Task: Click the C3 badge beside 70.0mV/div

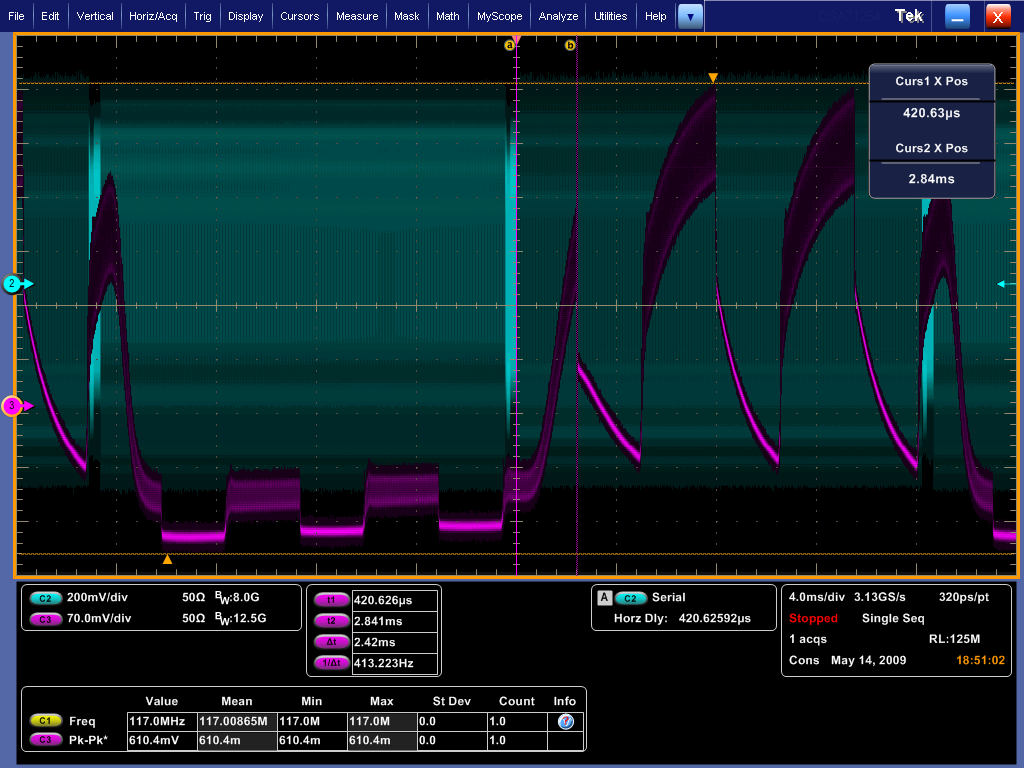Action: tap(44, 618)
